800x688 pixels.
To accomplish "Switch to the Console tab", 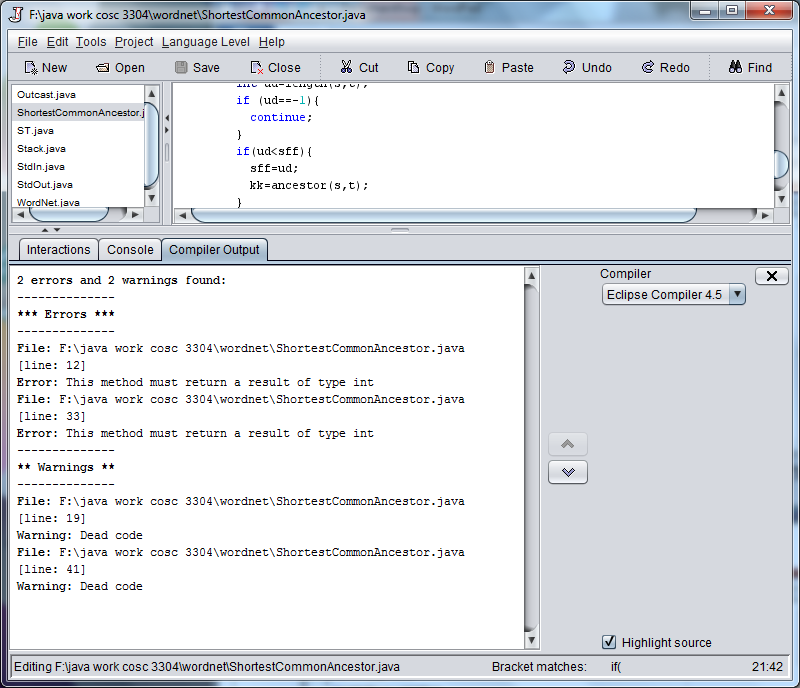I will coord(130,250).
